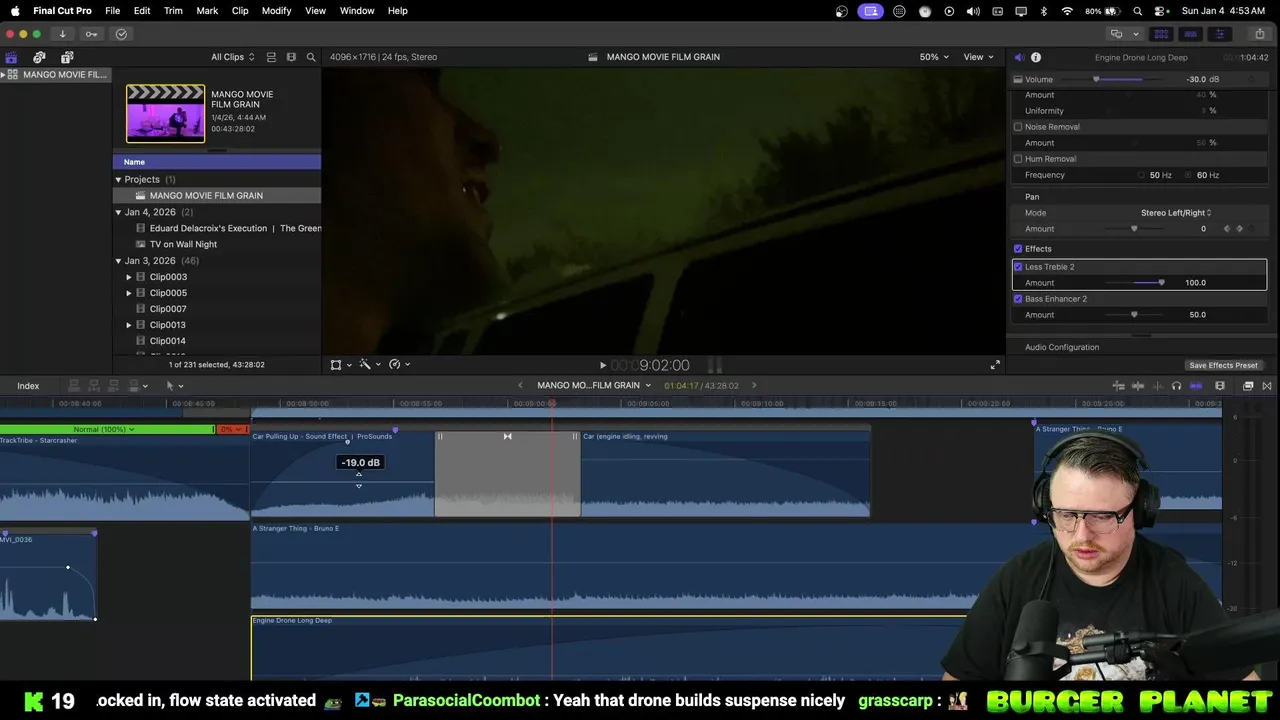The height and width of the screenshot is (720, 1280).
Task: Collapse the Jan 4, 2026 group
Action: pos(118,212)
